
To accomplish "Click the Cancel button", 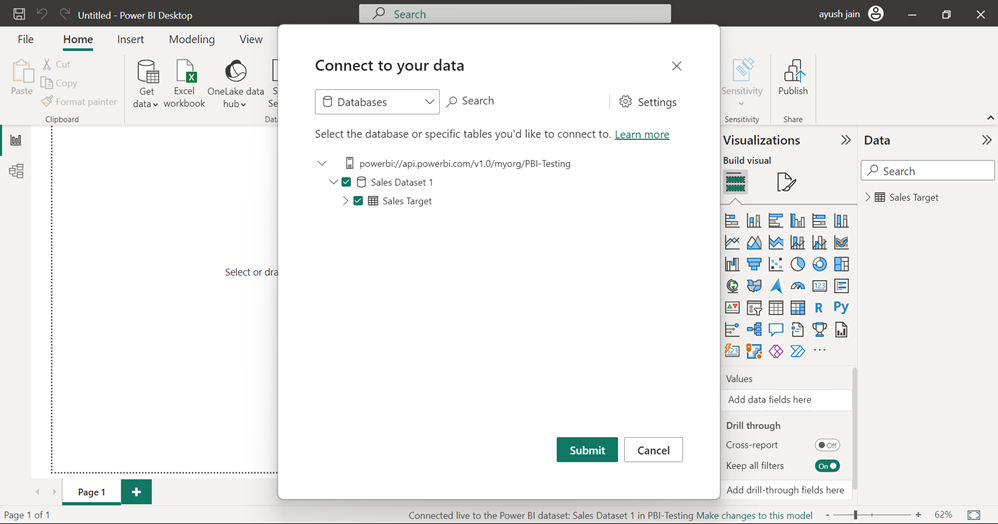I will coord(653,450).
